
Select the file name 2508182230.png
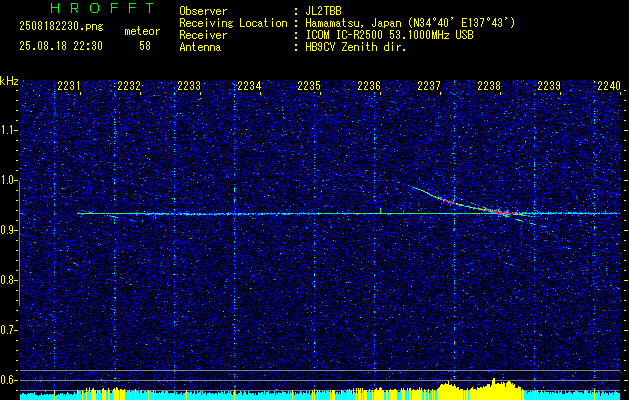[x=61, y=27]
